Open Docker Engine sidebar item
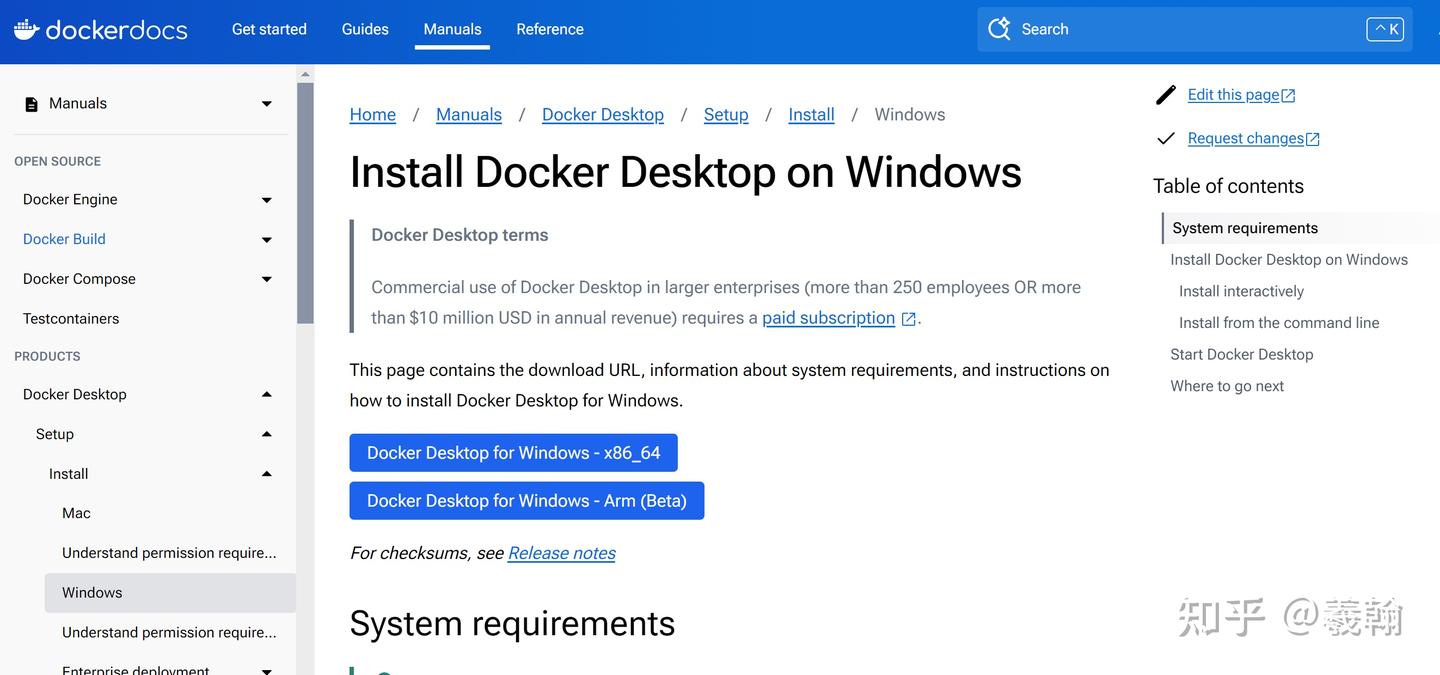This screenshot has width=1440, height=675. (x=70, y=200)
